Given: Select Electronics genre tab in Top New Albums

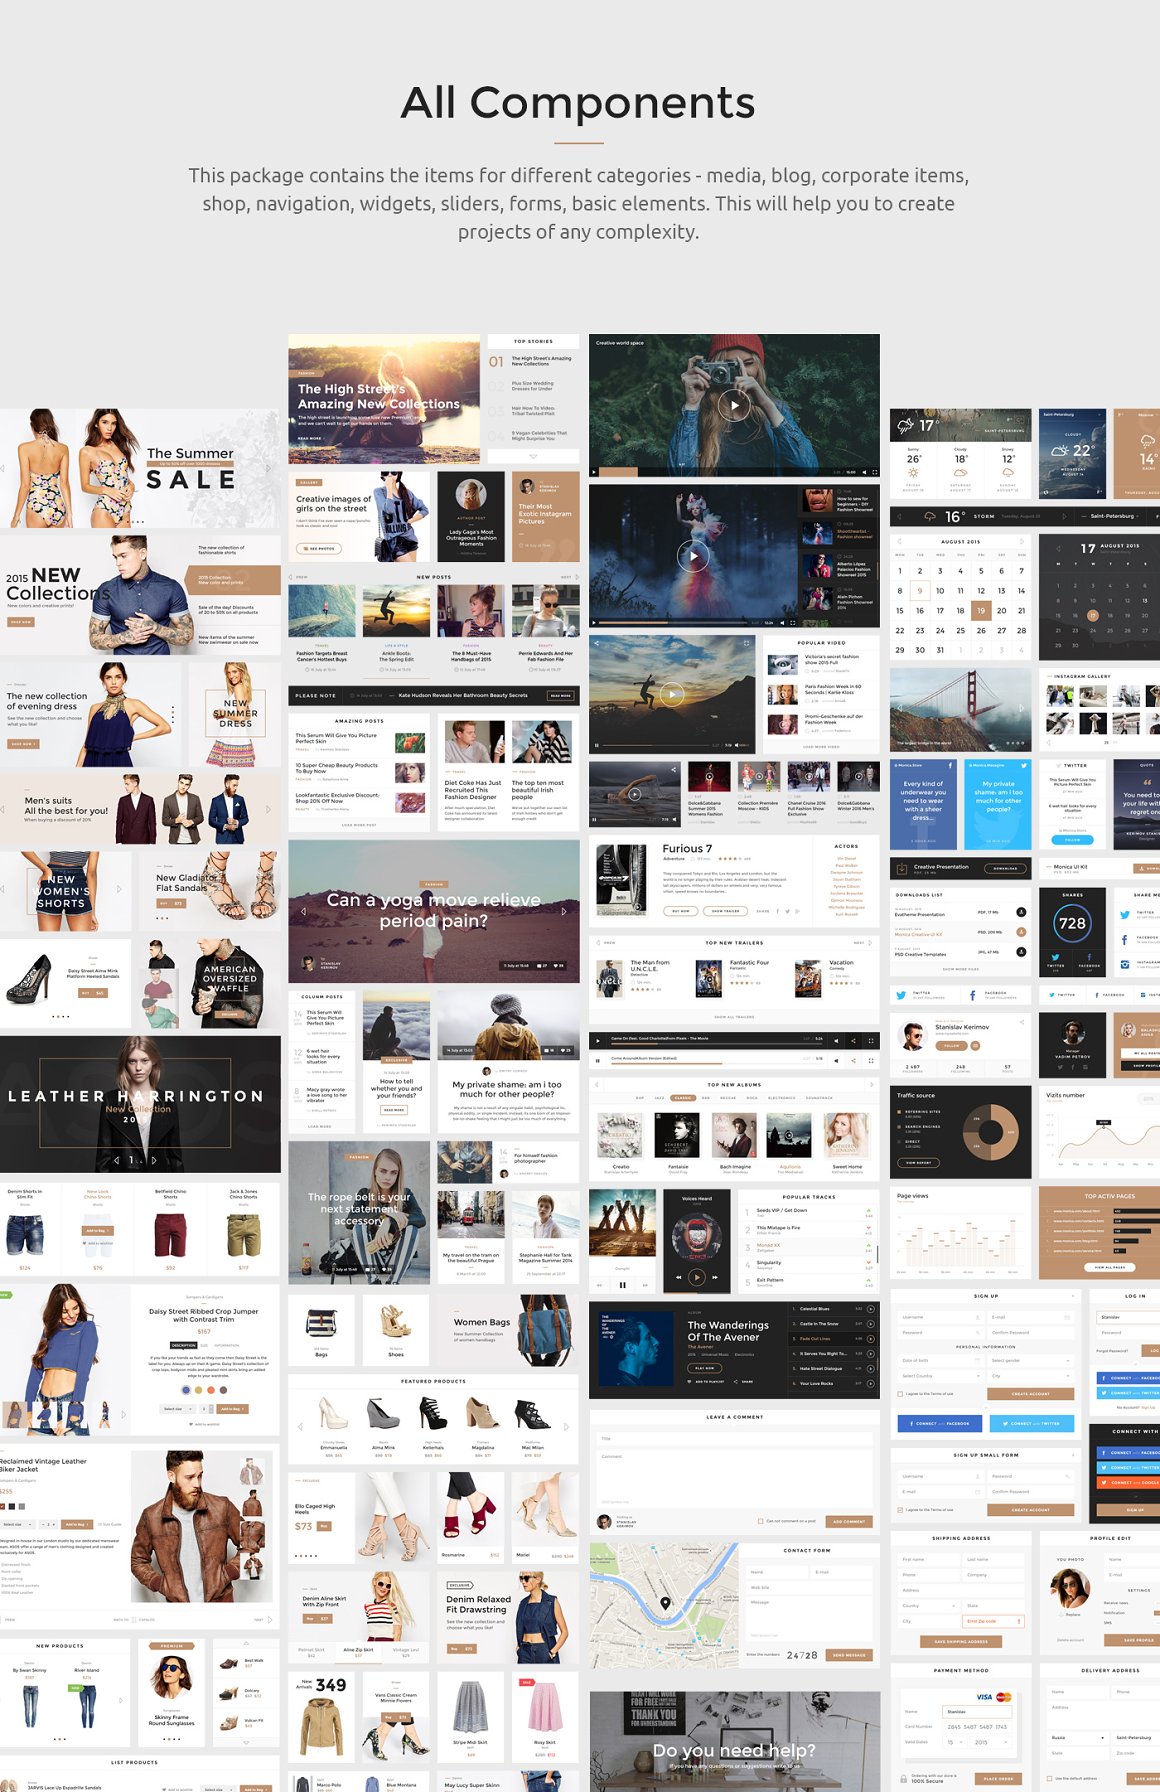Looking at the screenshot, I should pyautogui.click(x=782, y=1098).
